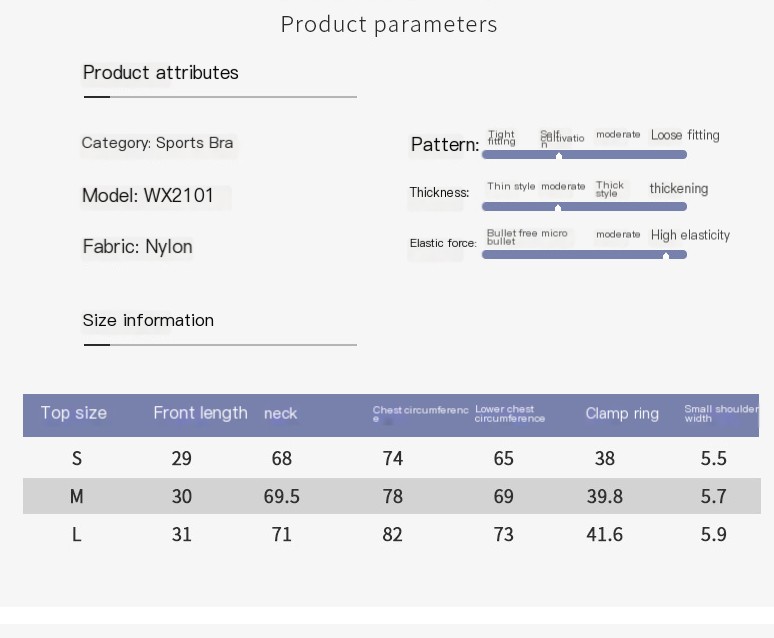
Task: Click lower chest value 73
Action: point(503,534)
